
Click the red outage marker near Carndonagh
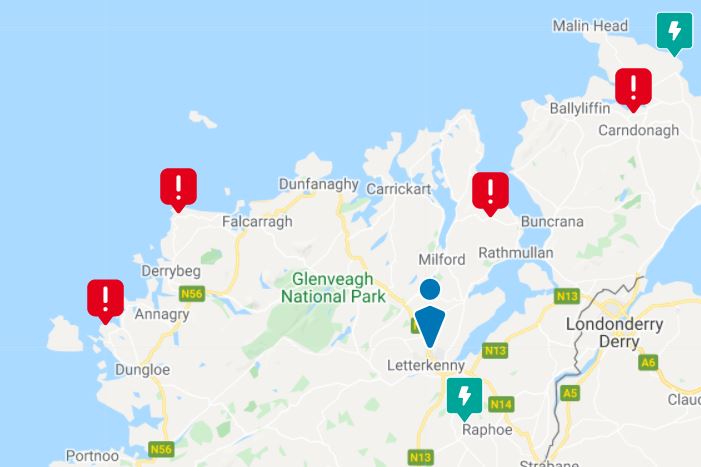[x=633, y=89]
